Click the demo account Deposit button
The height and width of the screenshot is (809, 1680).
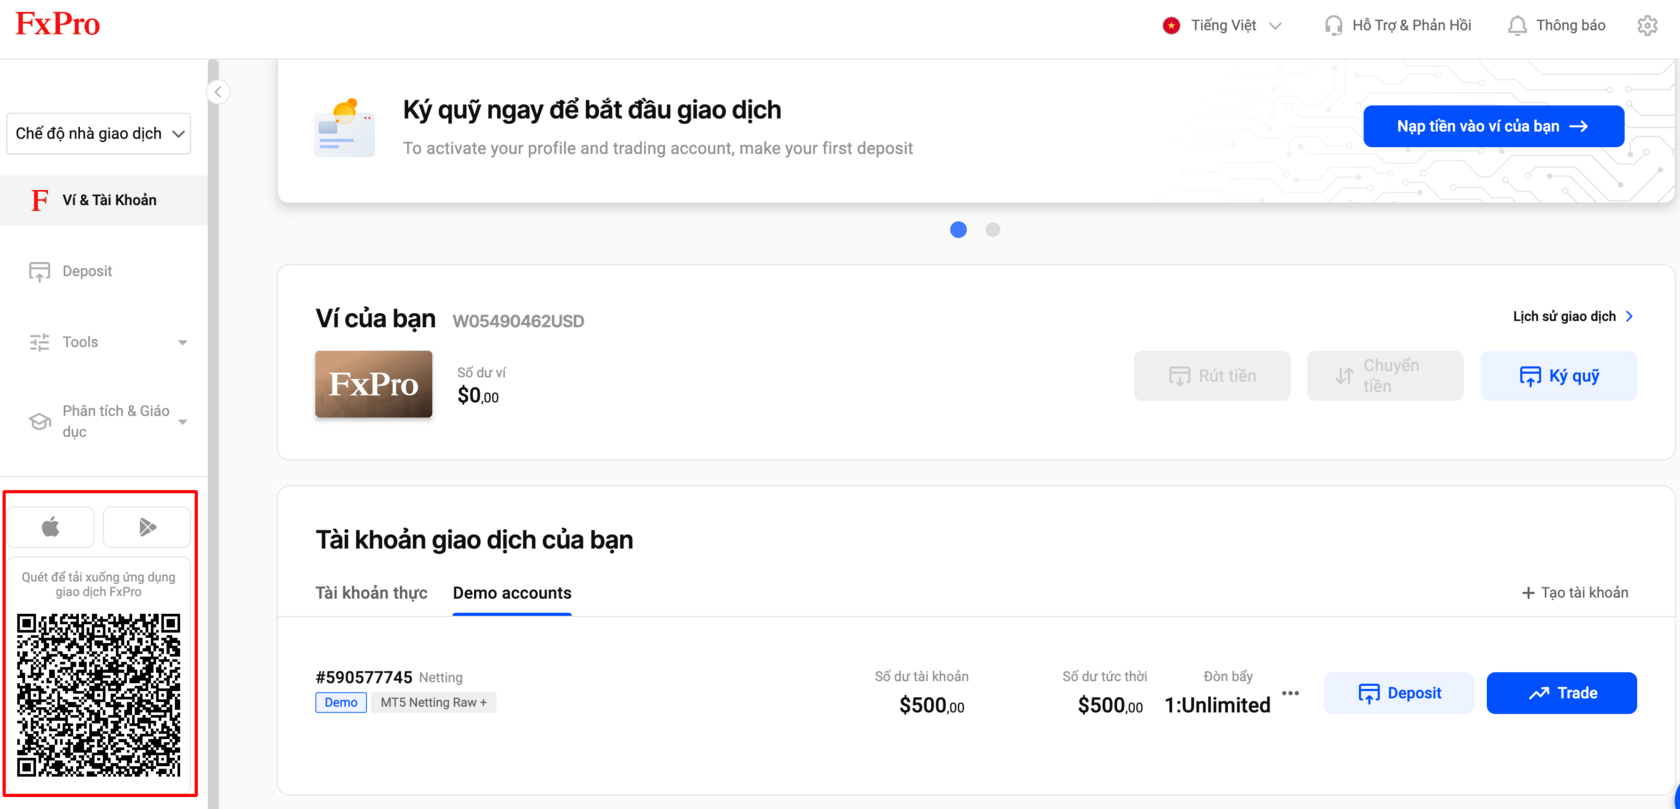click(x=1399, y=693)
